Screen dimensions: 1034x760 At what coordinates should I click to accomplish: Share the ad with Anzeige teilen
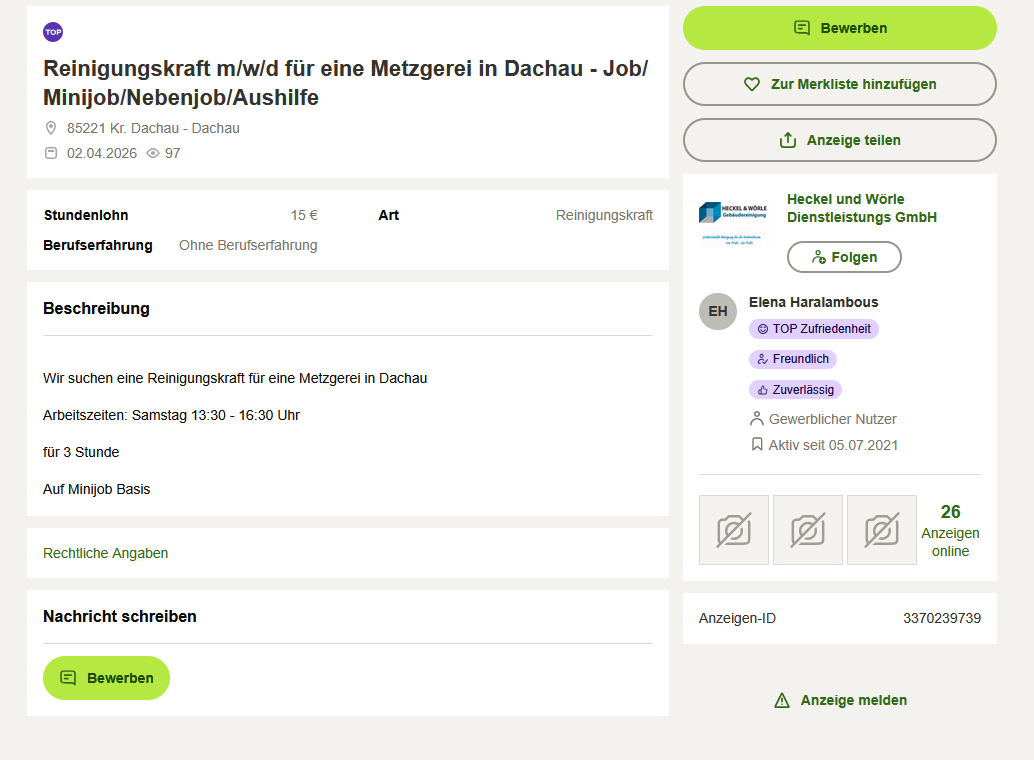pos(839,141)
